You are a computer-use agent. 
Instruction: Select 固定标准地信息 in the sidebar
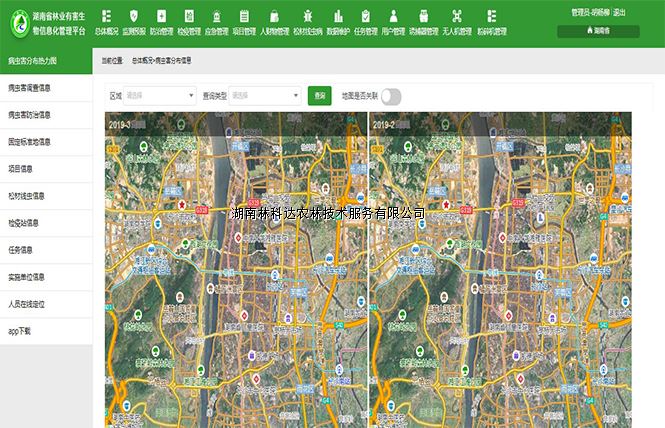[30, 142]
